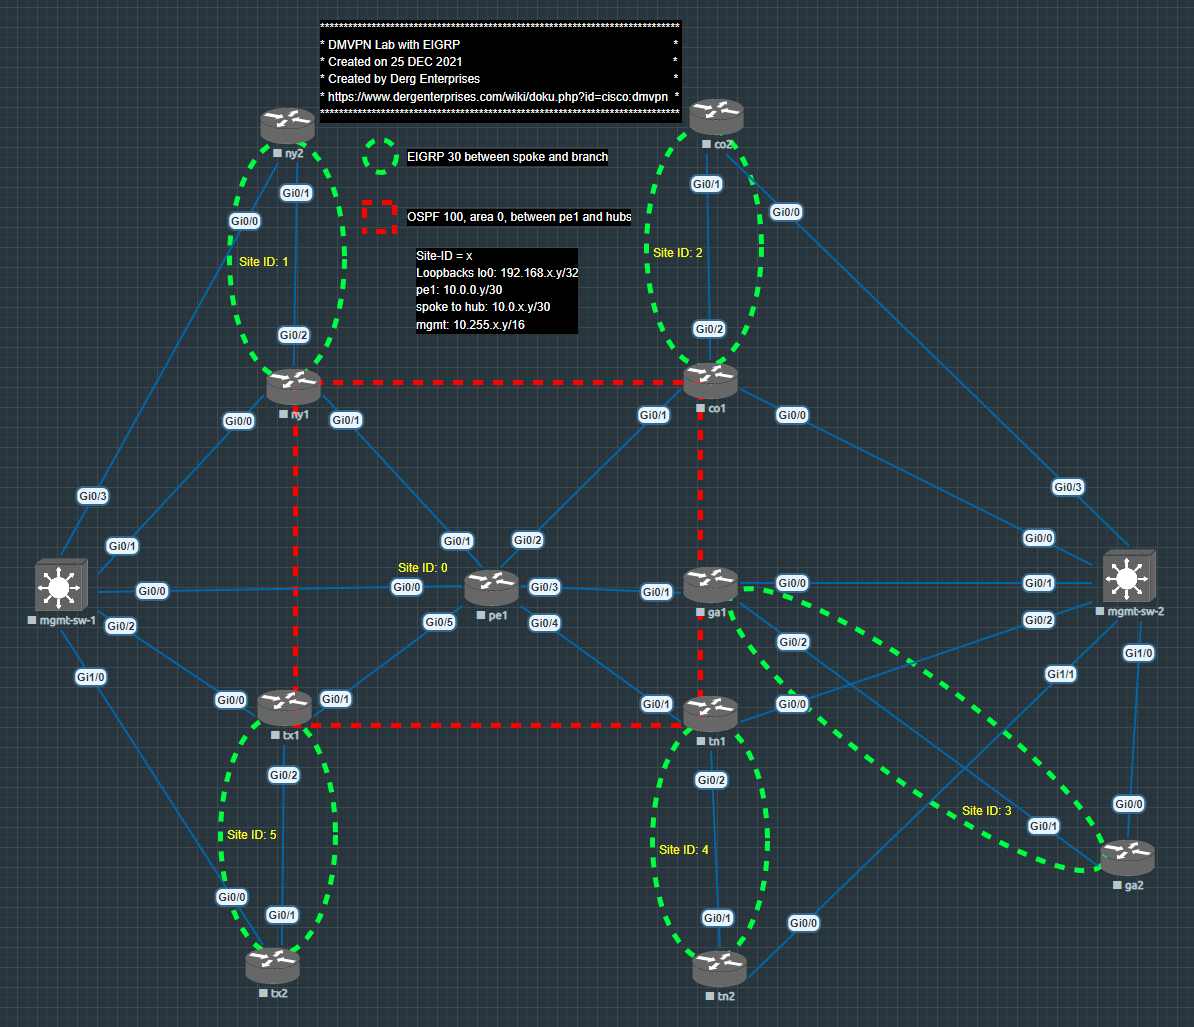Select the Site-ID addressing note box
This screenshot has width=1194, height=1027.
[496, 291]
